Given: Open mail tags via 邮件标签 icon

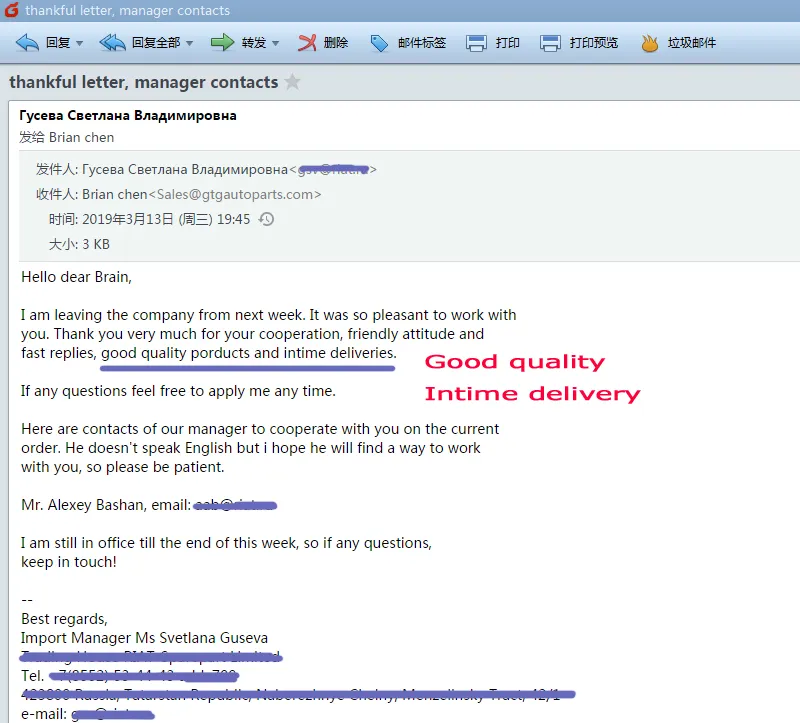Looking at the screenshot, I should coord(380,43).
